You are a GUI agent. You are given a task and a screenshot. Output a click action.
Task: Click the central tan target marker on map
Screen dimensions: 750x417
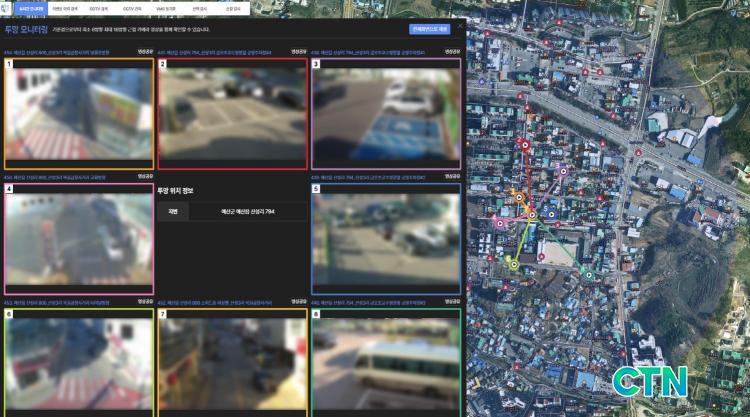click(532, 215)
